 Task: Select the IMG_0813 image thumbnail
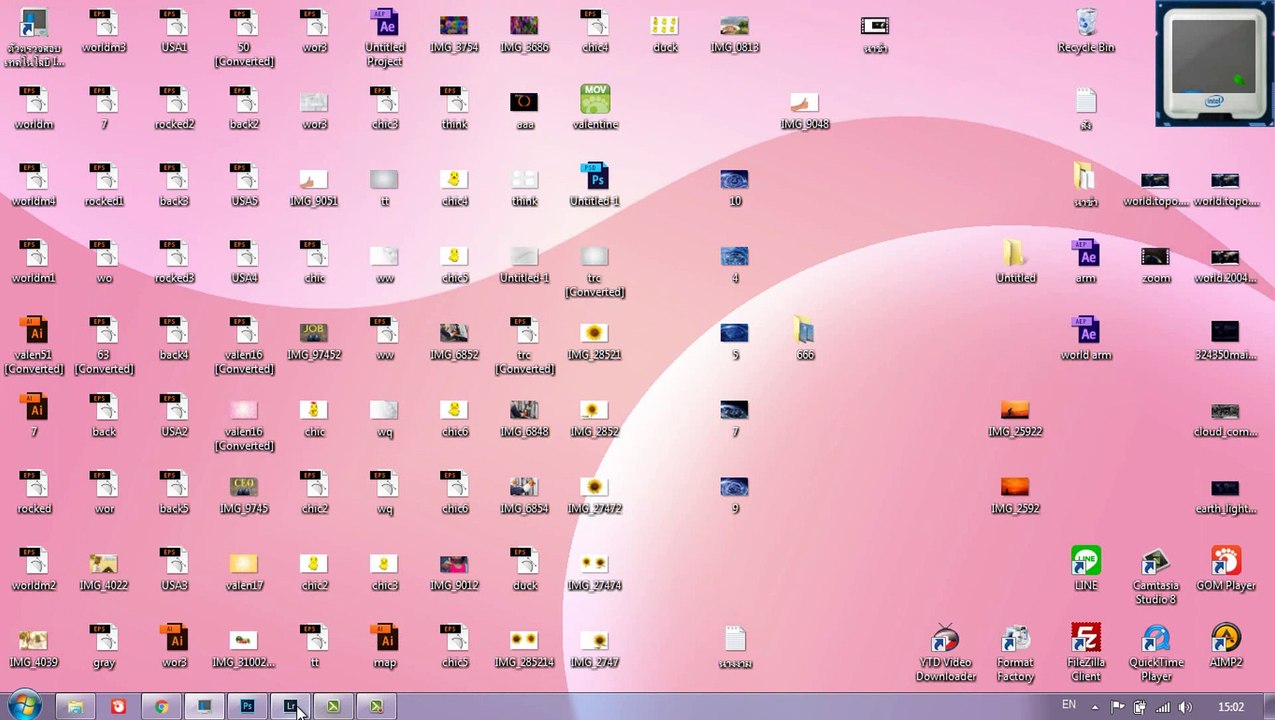[x=735, y=31]
